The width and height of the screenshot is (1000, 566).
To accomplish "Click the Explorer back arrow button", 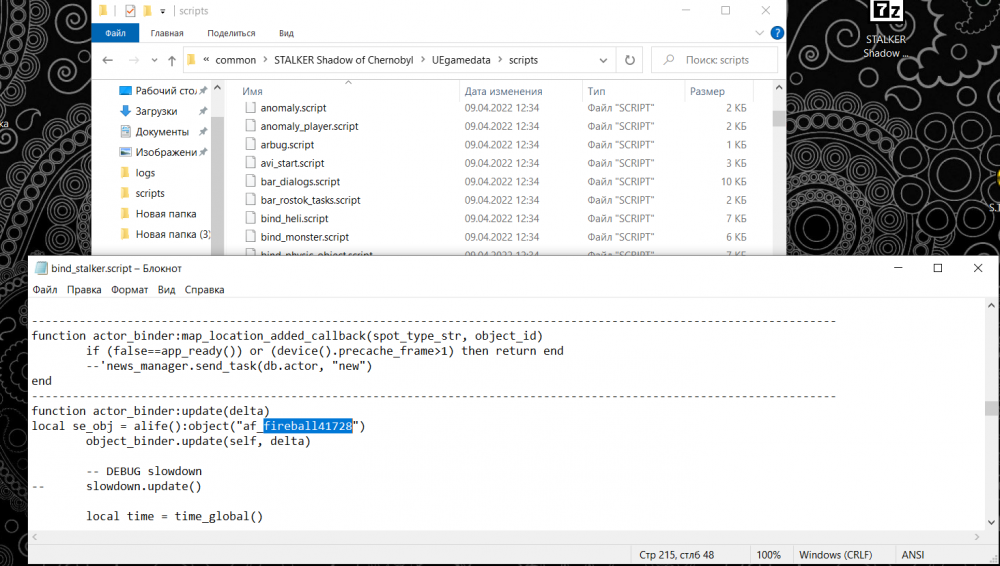I will (107, 60).
